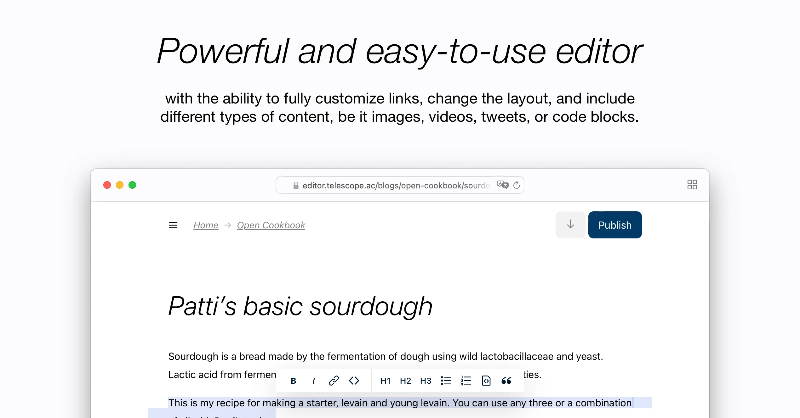Screen dimensions: 800x418
Task: Click the browser address bar URL
Action: click(395, 185)
